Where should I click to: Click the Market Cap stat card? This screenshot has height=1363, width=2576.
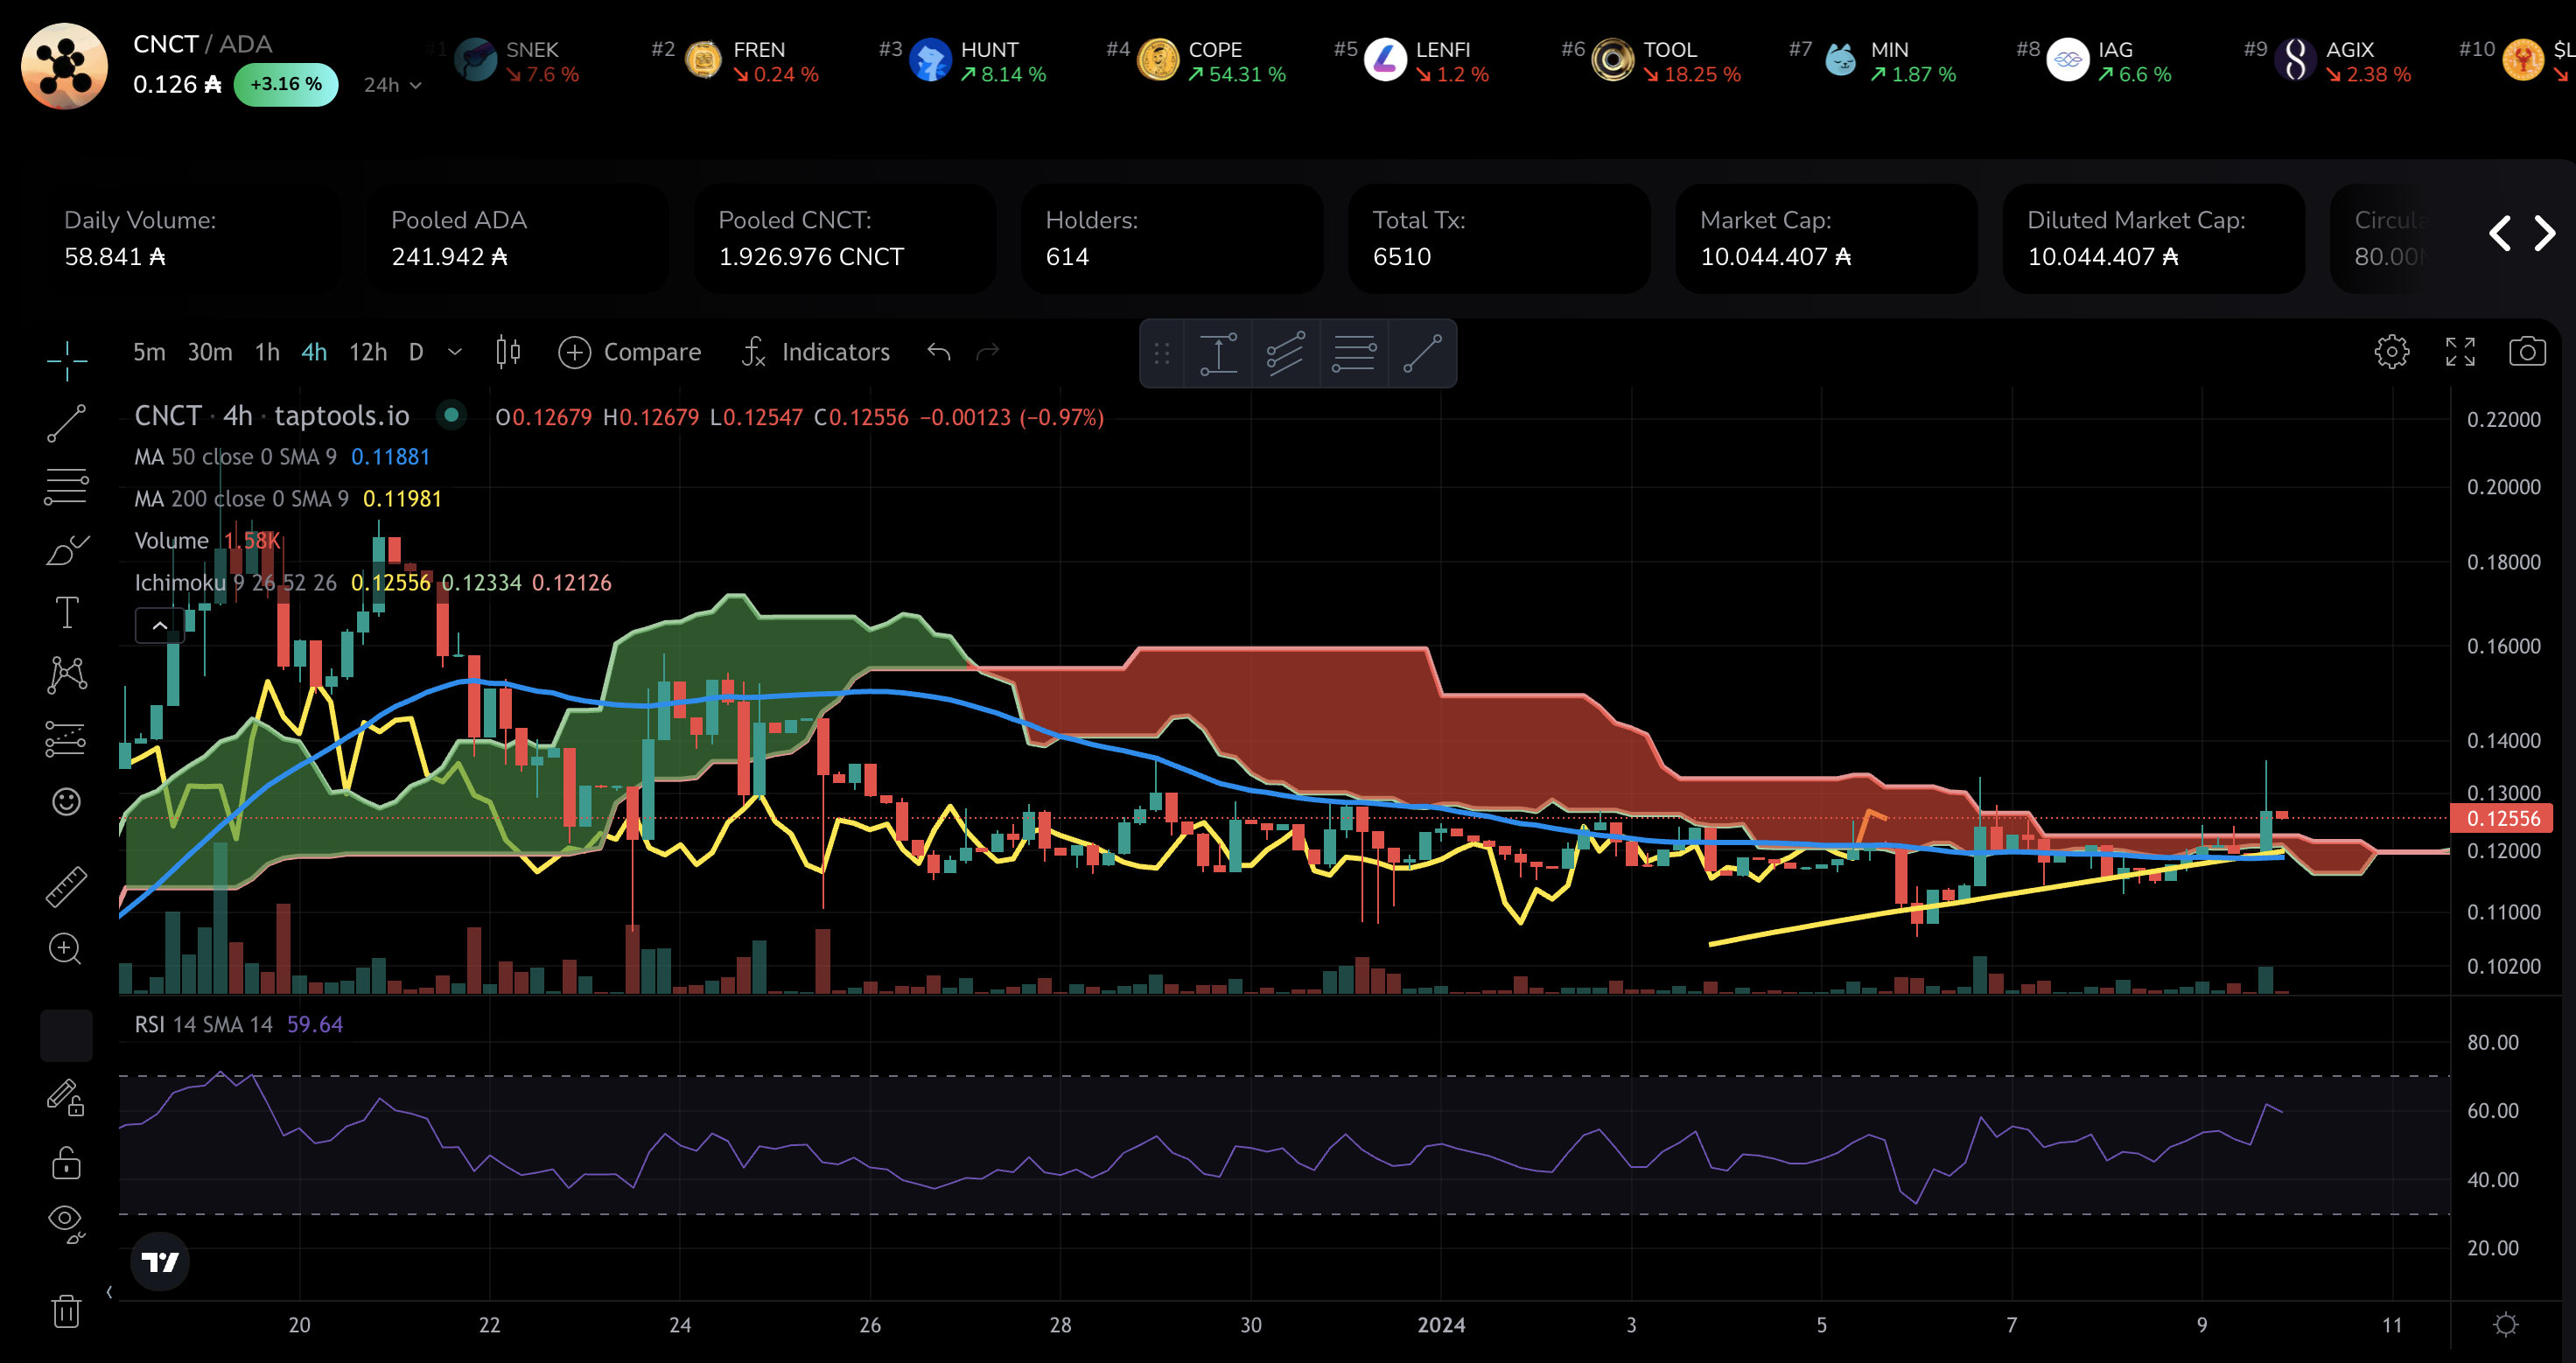[1826, 239]
